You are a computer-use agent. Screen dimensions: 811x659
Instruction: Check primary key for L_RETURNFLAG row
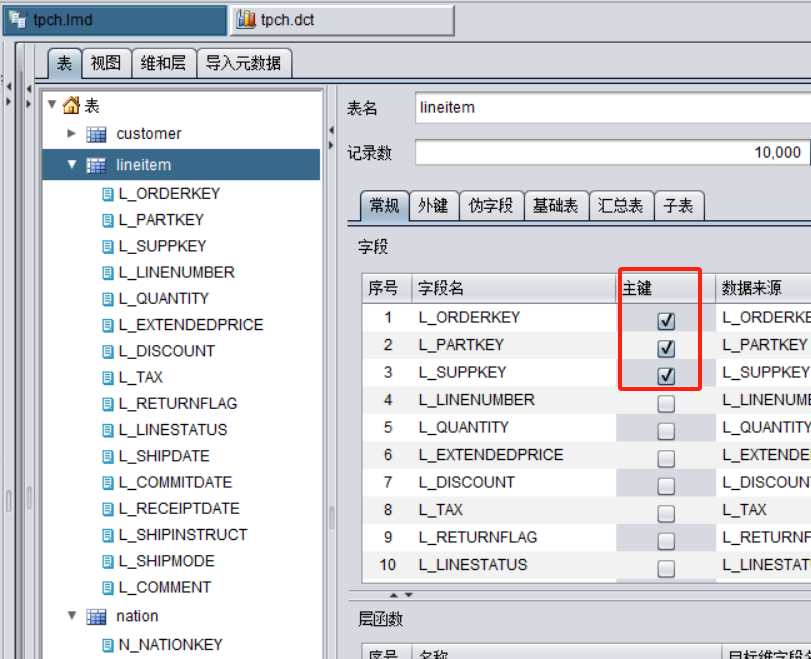(x=666, y=541)
